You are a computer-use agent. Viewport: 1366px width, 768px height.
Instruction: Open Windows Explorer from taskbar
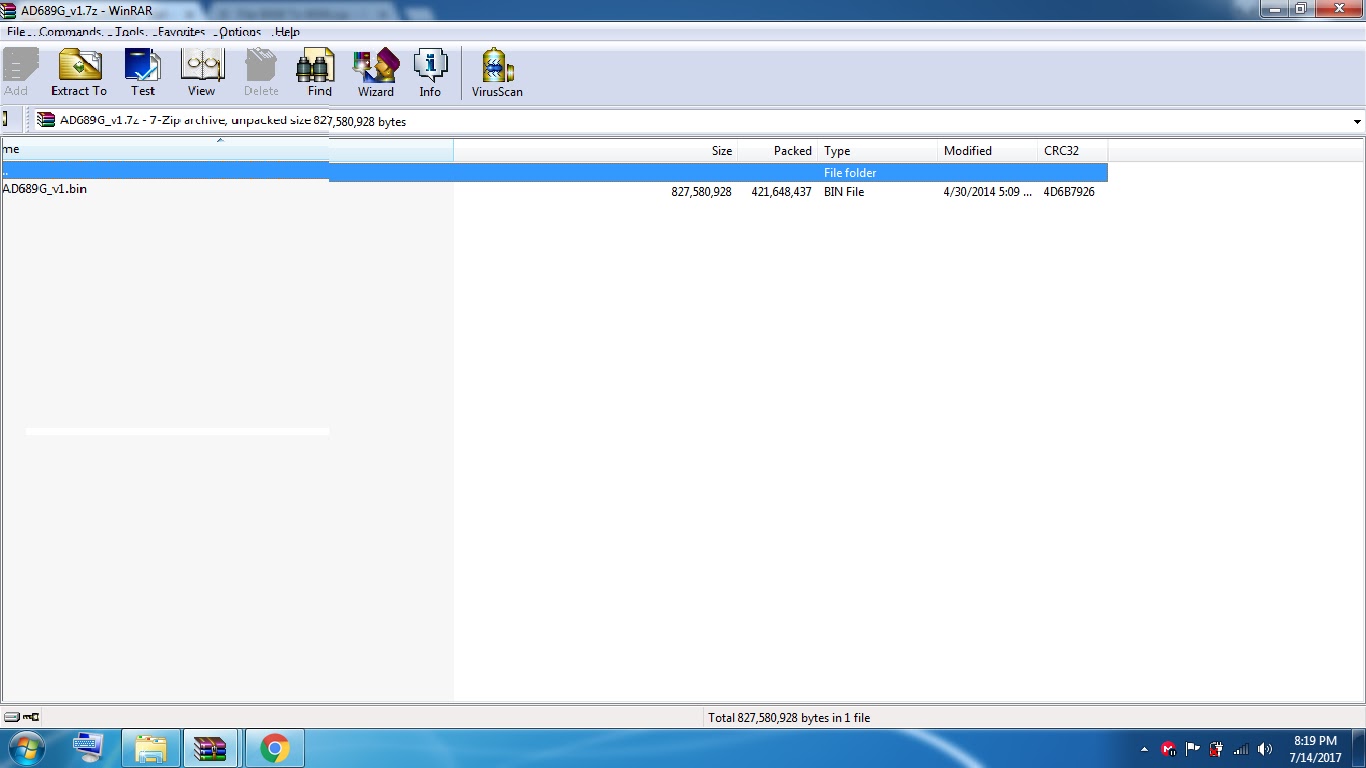(151, 748)
